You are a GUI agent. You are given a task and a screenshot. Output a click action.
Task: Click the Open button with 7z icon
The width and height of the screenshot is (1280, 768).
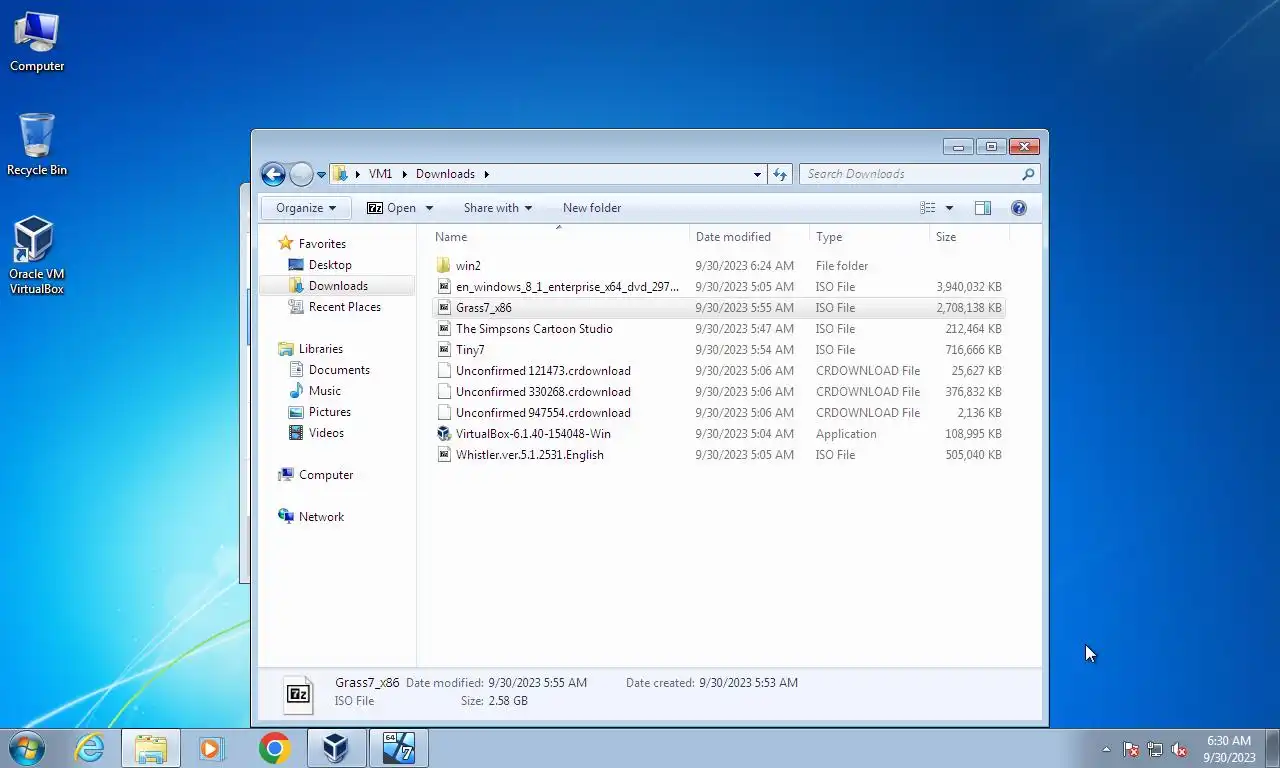(x=391, y=208)
